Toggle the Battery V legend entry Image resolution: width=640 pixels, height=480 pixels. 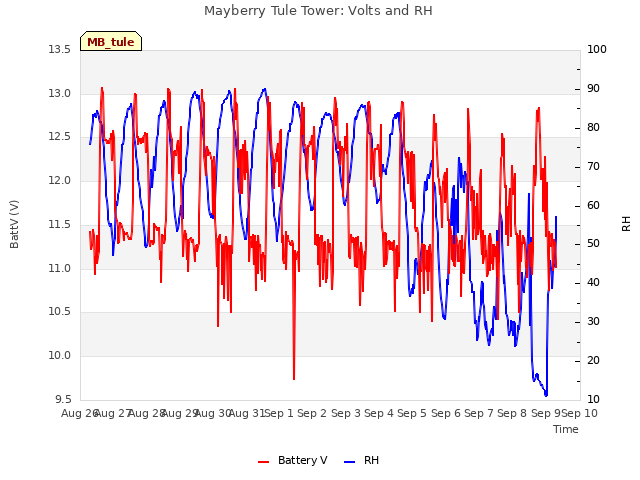click(x=292, y=460)
